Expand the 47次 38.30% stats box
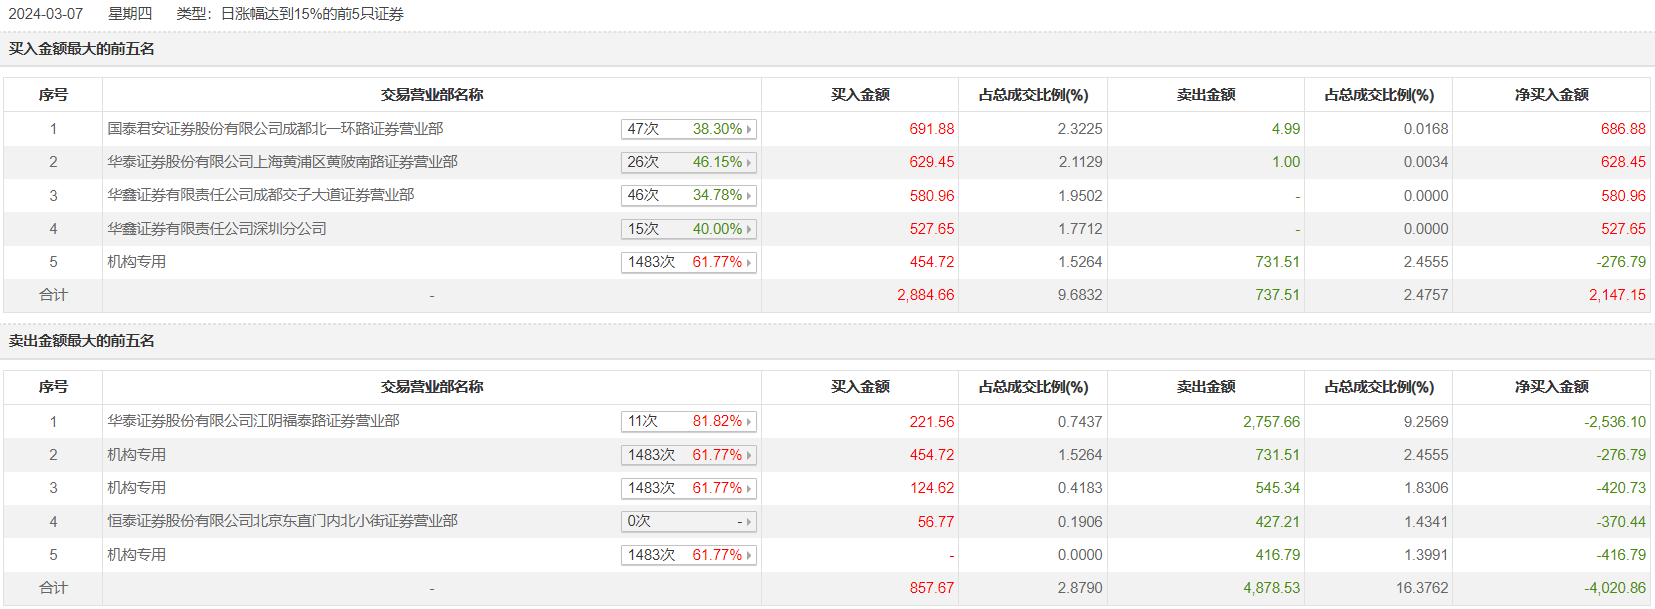The image size is (1655, 609). [x=687, y=129]
